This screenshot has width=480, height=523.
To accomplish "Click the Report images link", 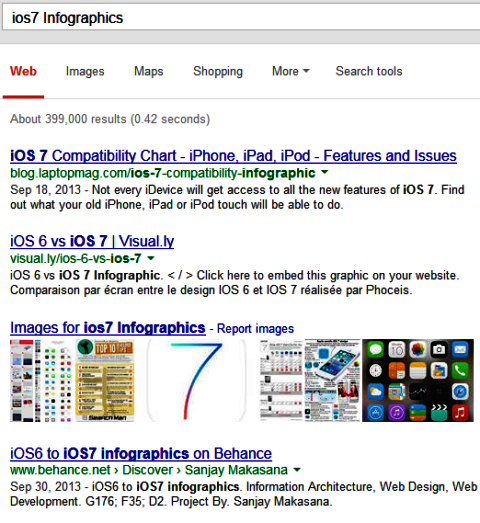I will (256, 329).
